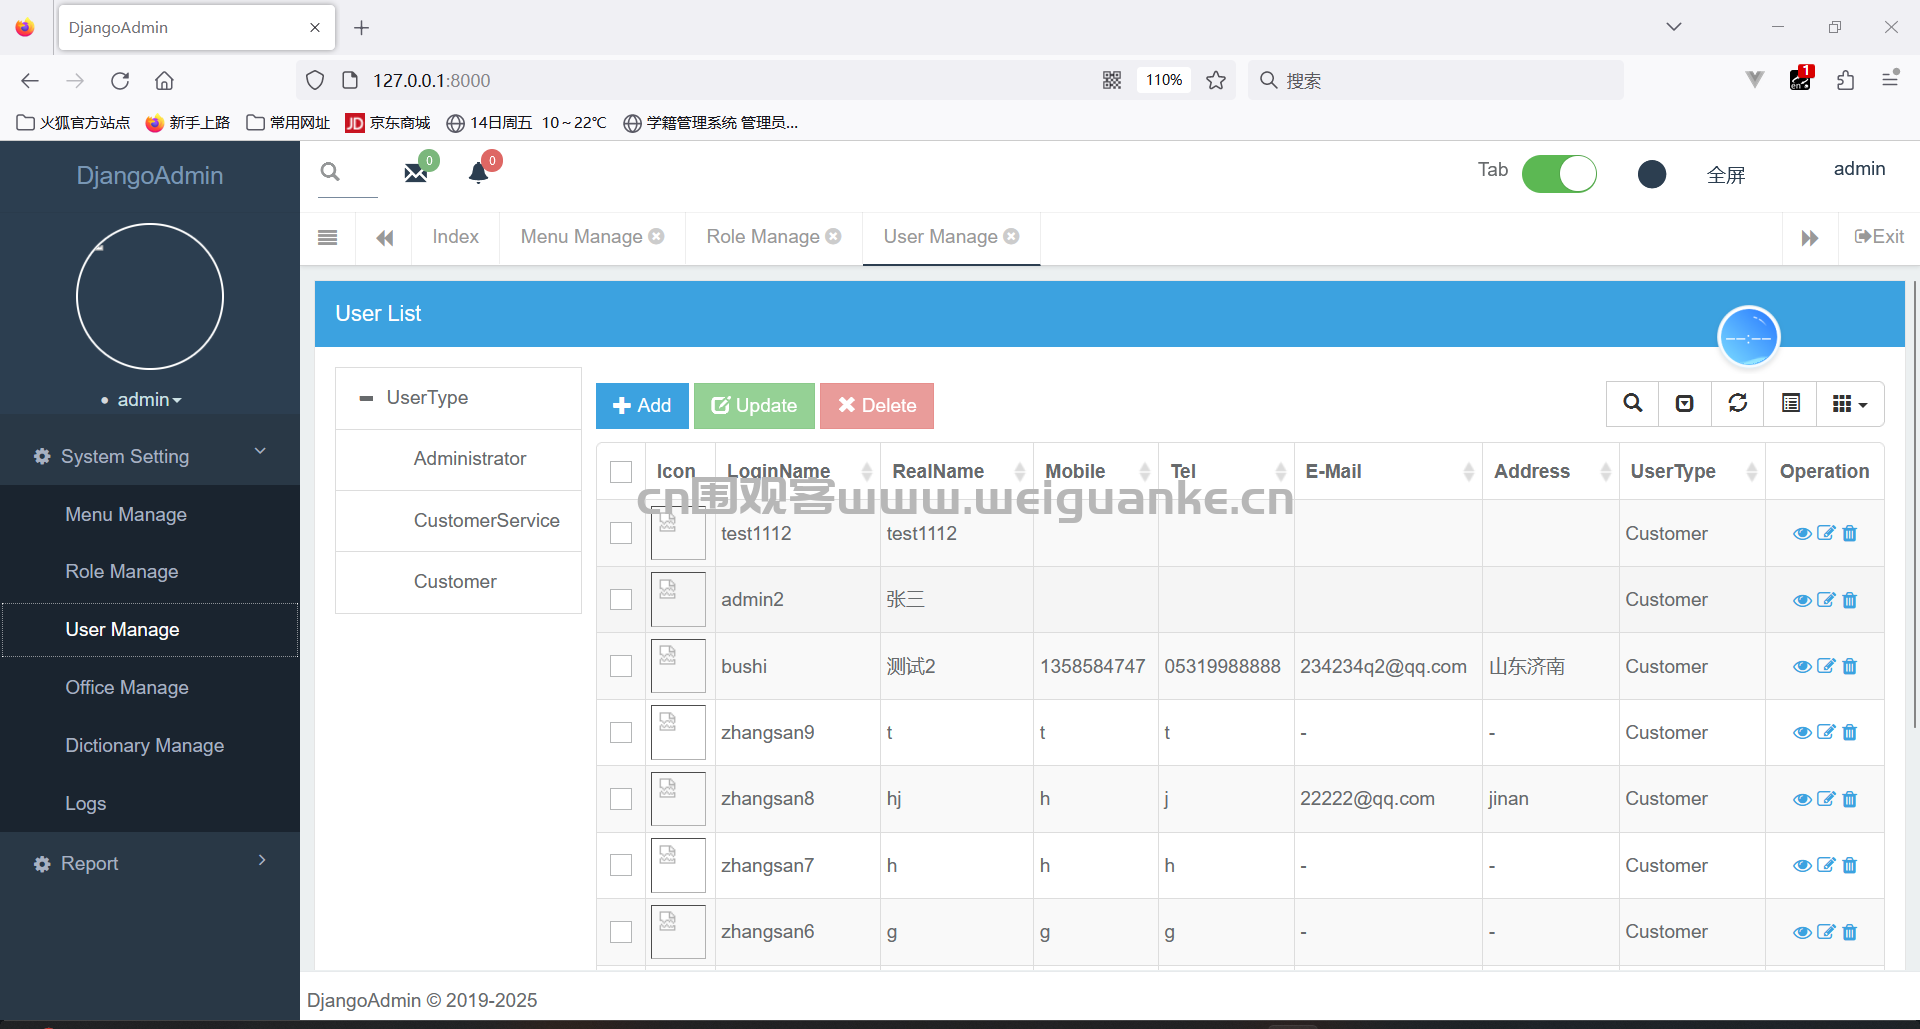Delete the zhangsan9 user row
Image resolution: width=1920 pixels, height=1029 pixels.
point(1850,732)
